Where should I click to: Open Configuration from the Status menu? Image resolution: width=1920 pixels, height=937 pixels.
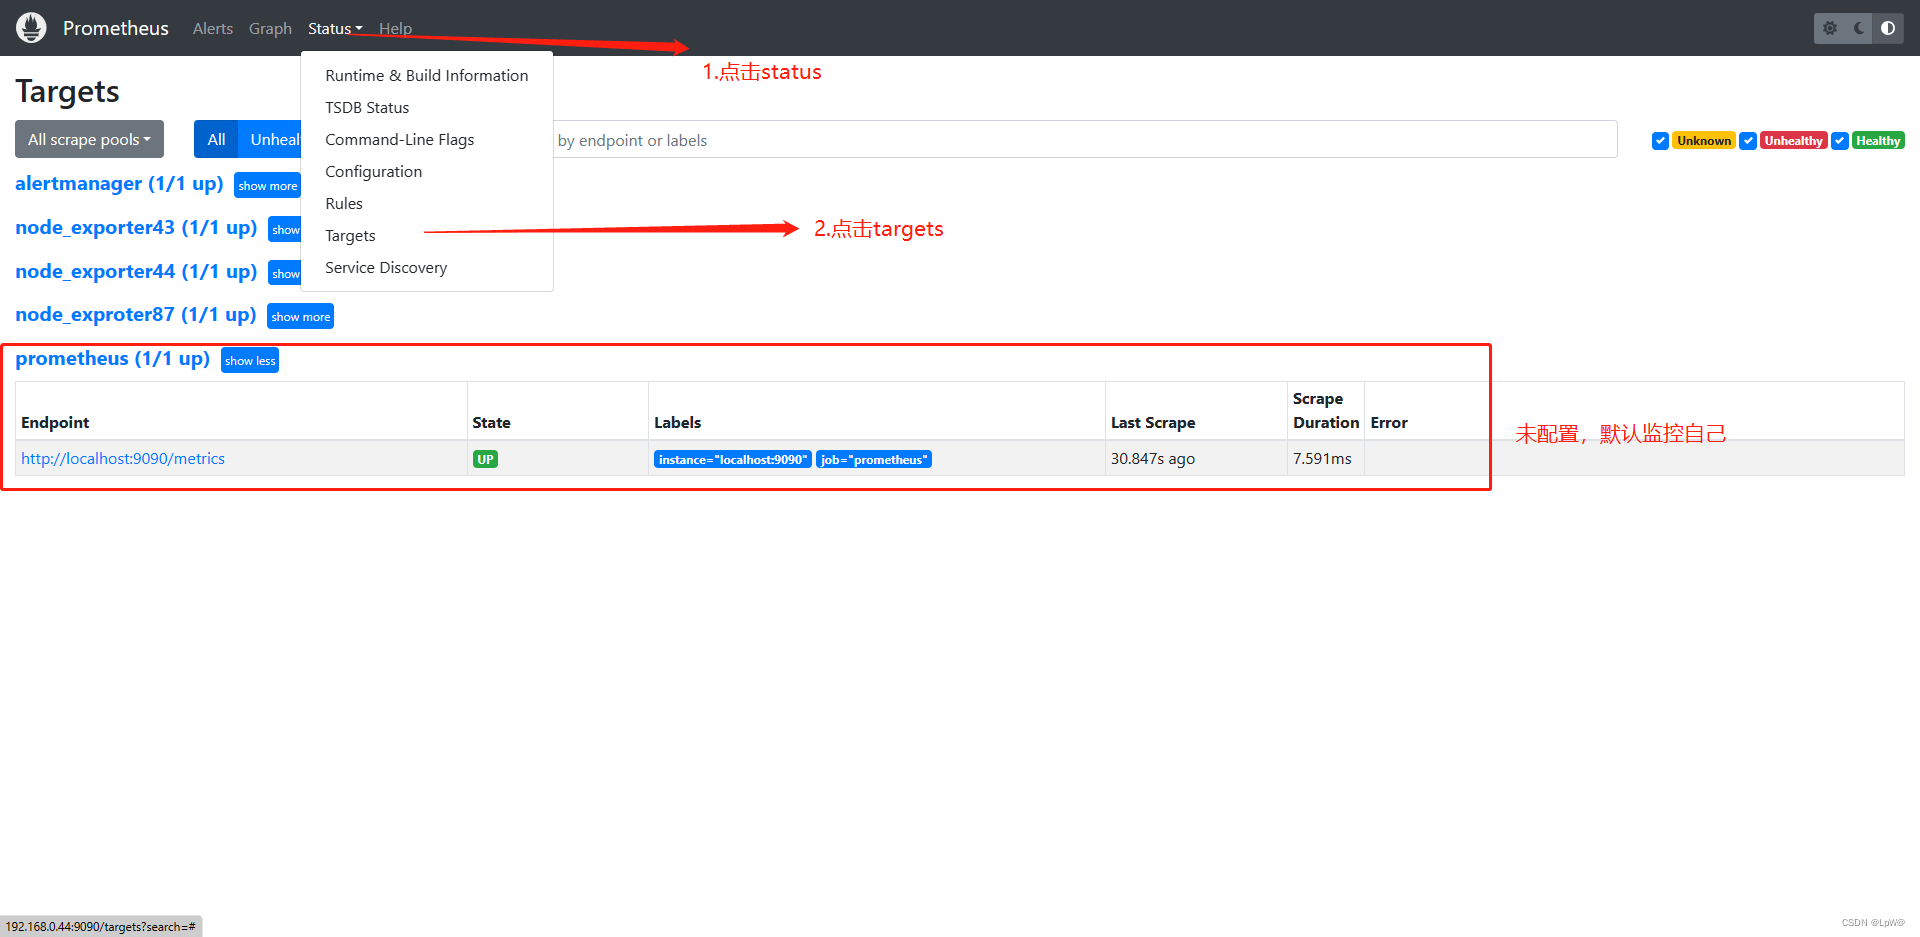click(x=373, y=171)
